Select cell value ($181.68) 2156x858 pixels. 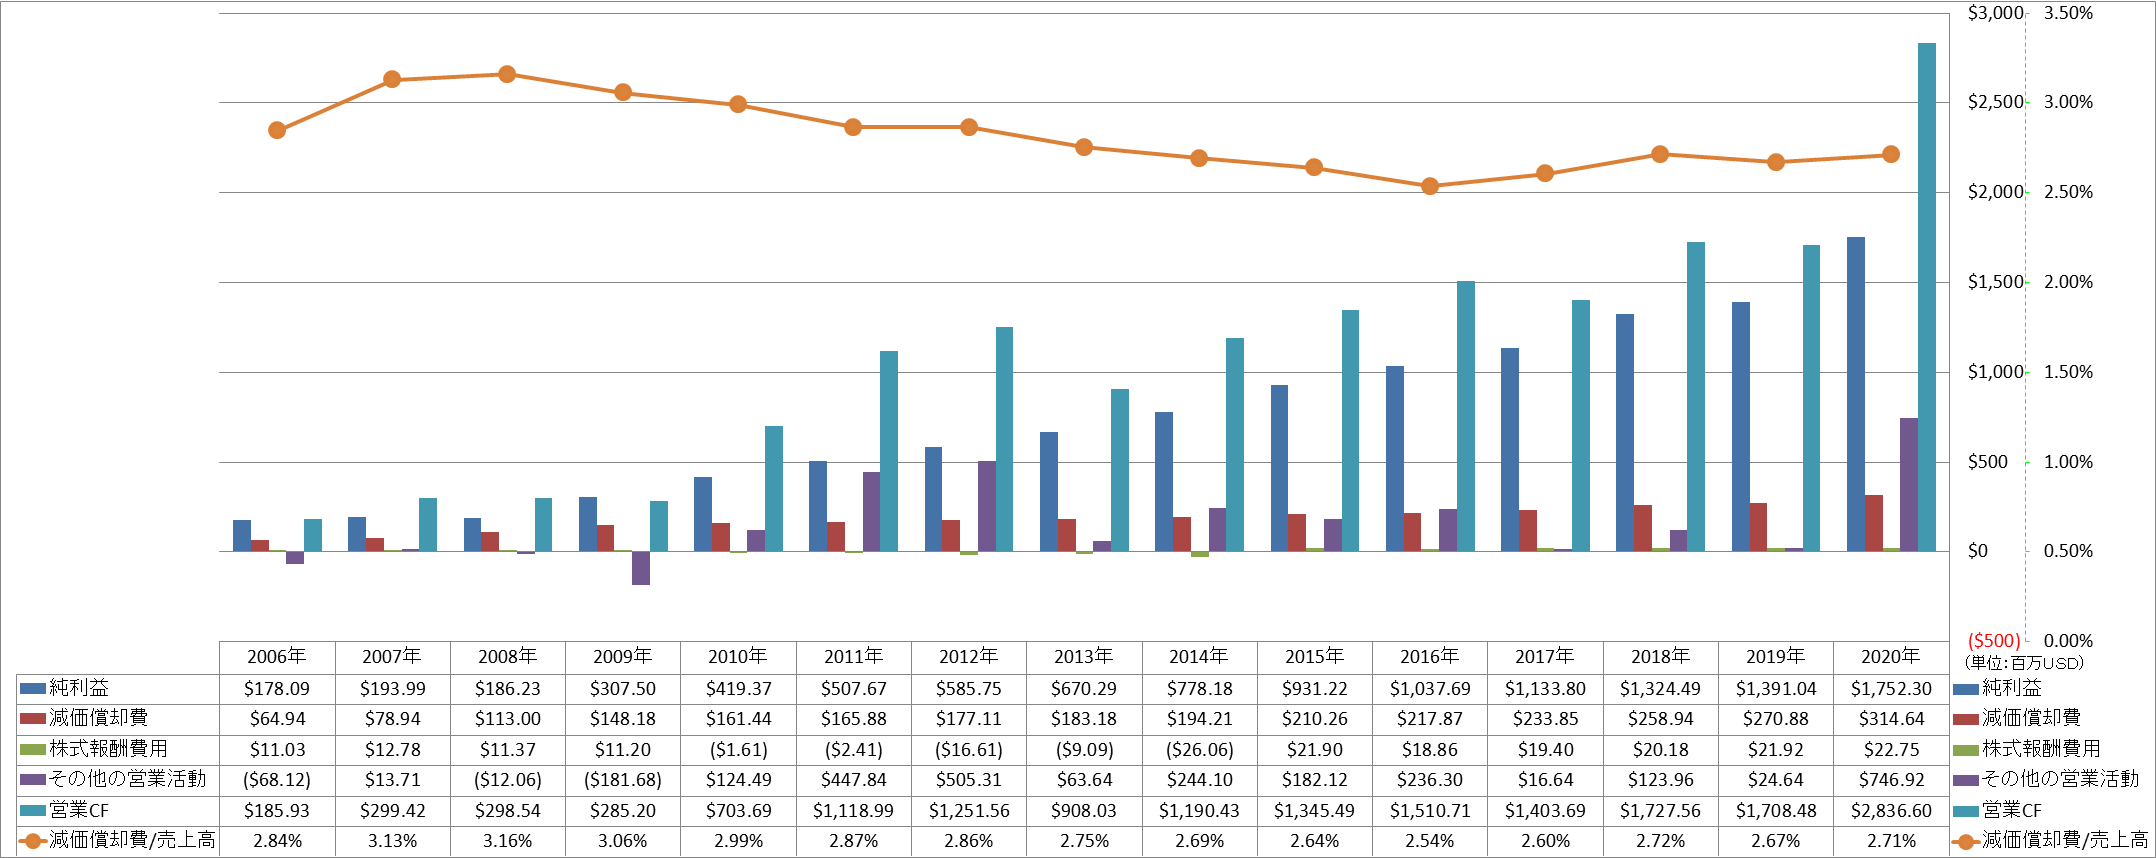pos(623,779)
